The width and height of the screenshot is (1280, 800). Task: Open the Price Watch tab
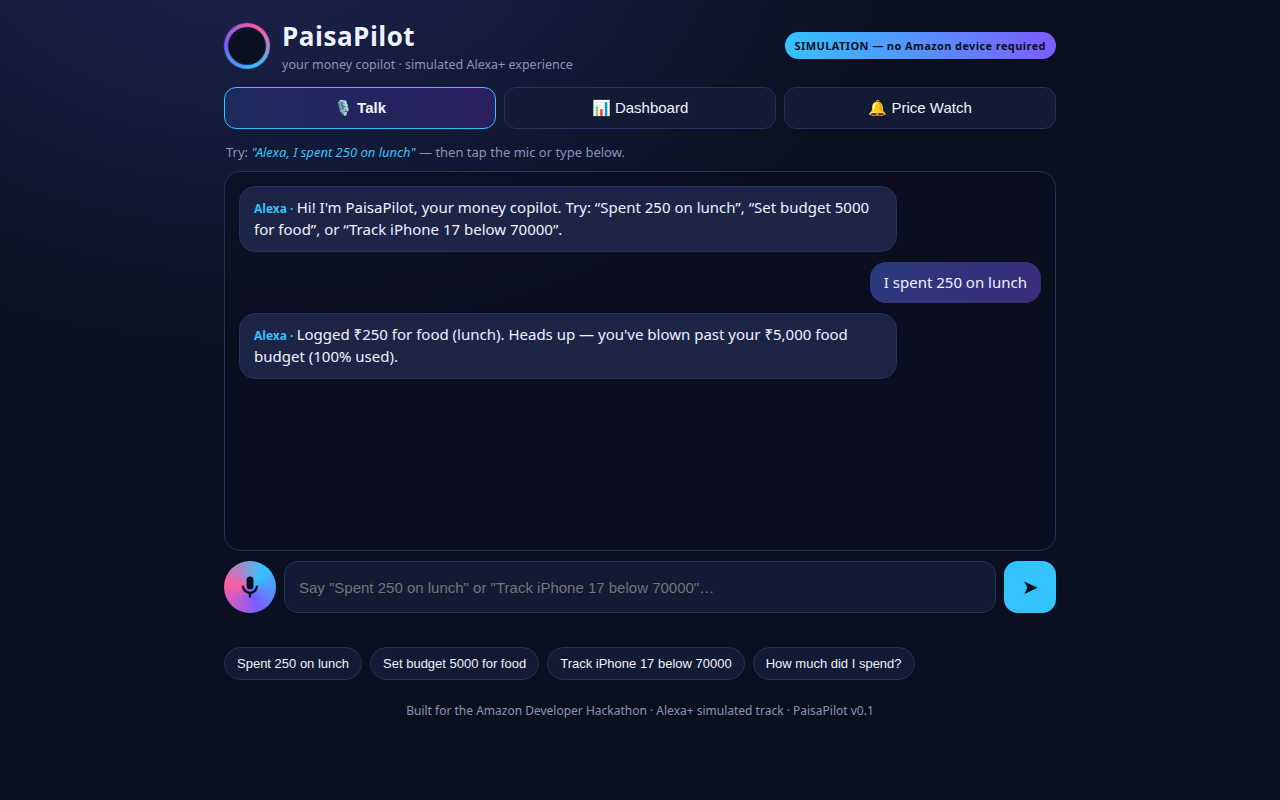920,108
